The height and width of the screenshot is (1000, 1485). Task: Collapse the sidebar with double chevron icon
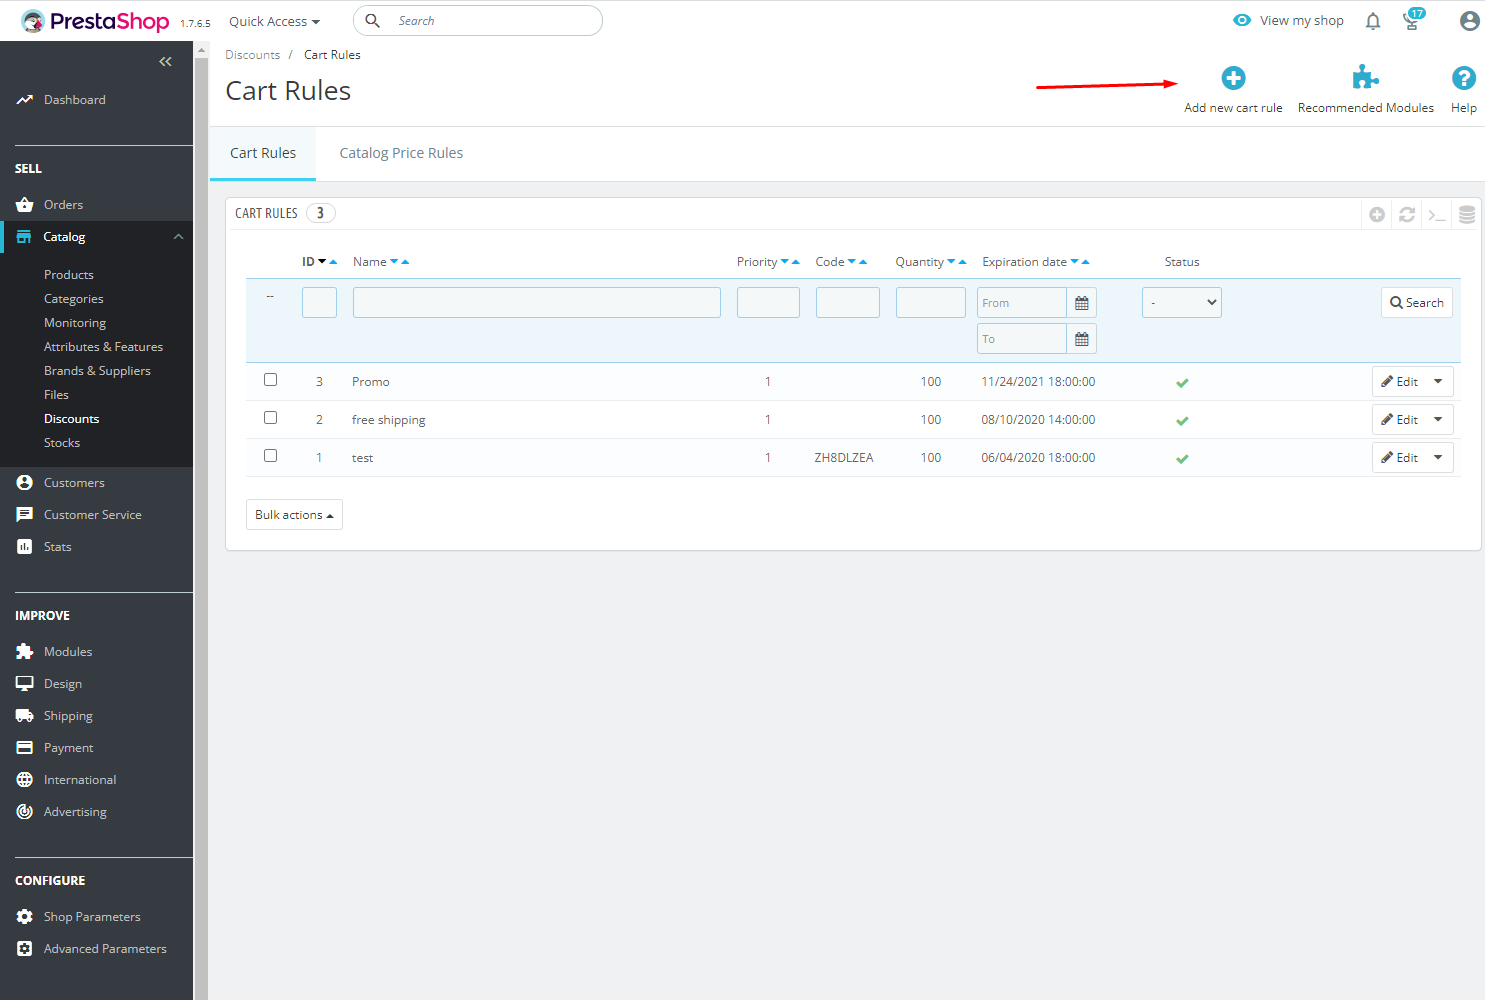166,62
